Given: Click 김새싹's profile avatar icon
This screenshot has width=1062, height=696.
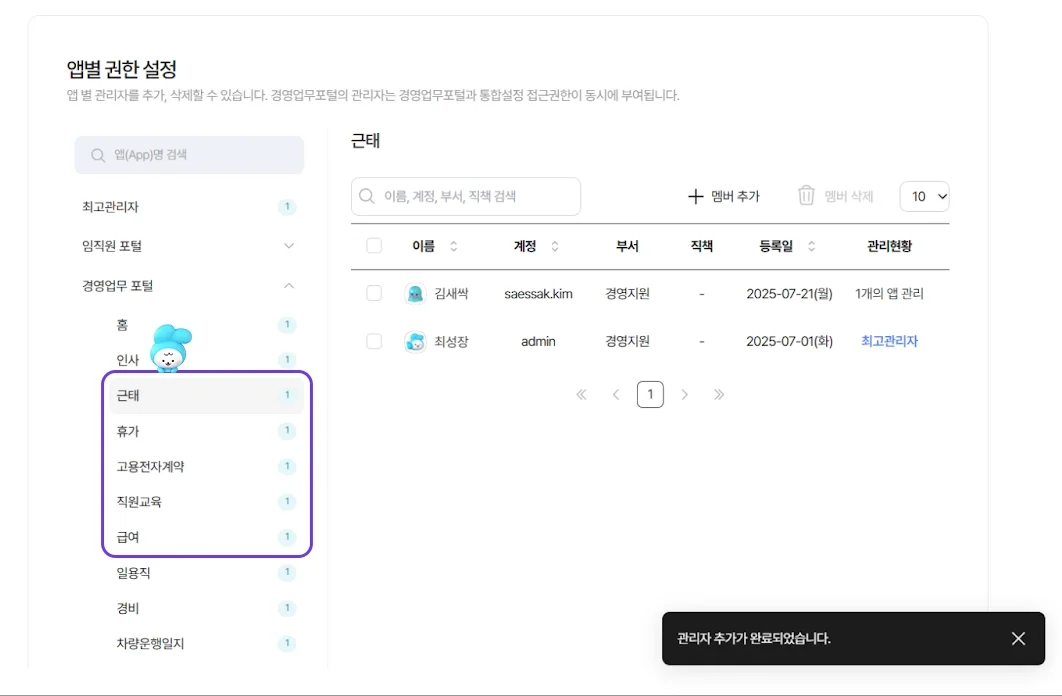Looking at the screenshot, I should (x=416, y=293).
